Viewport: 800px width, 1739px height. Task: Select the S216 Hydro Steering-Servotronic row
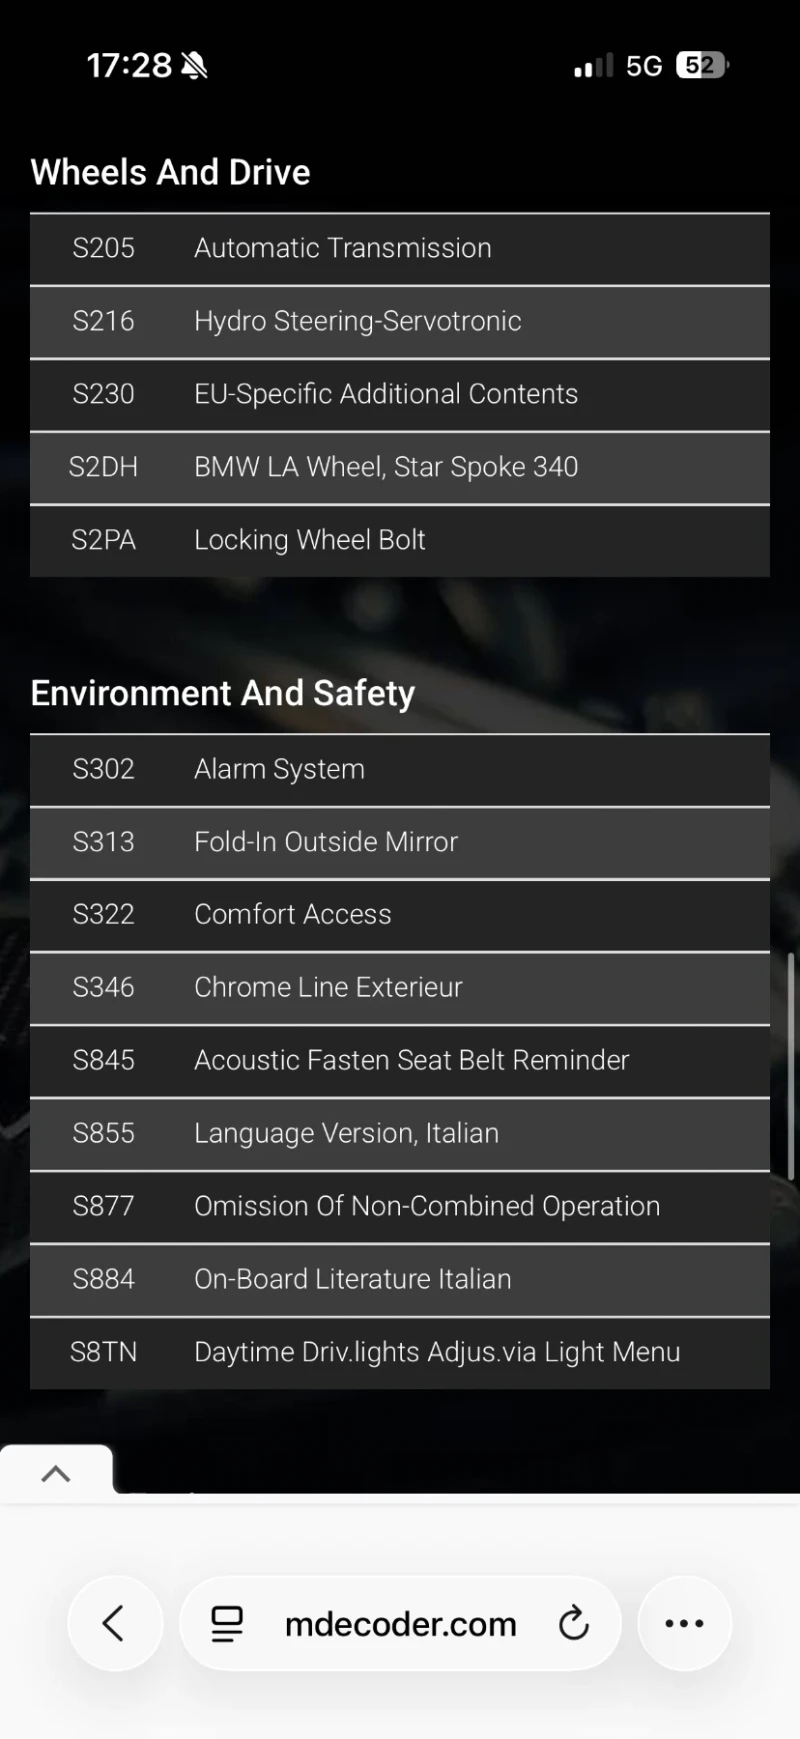click(400, 321)
